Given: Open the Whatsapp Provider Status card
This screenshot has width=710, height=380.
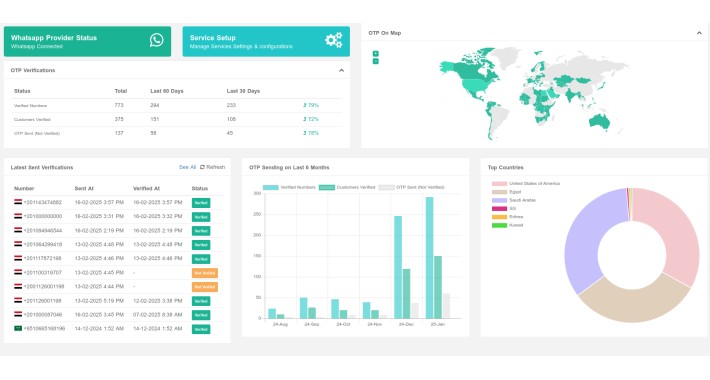Looking at the screenshot, I should click(87, 42).
